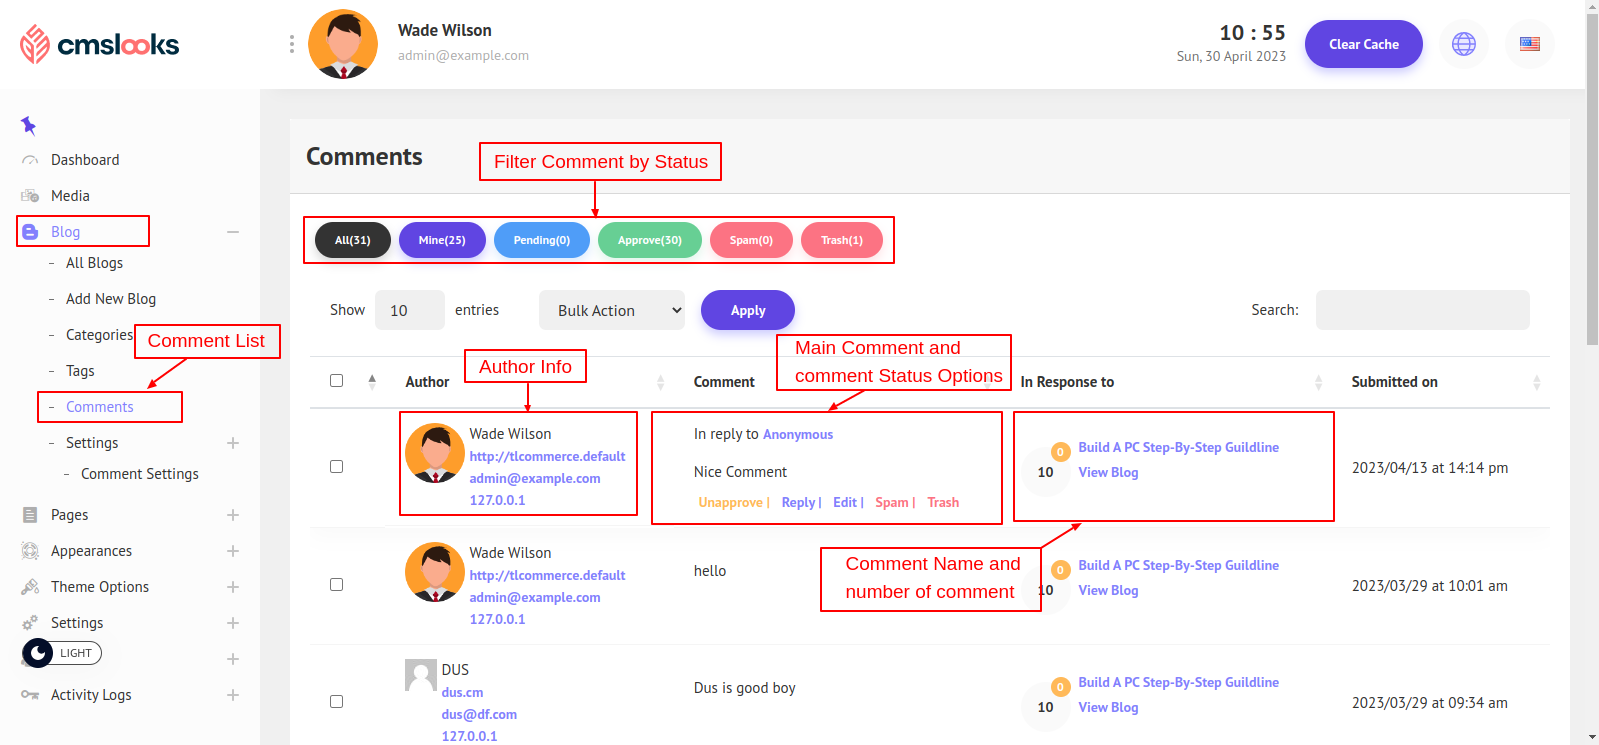The image size is (1599, 745).
Task: Collapse the Blog sidebar menu
Action: 233,232
